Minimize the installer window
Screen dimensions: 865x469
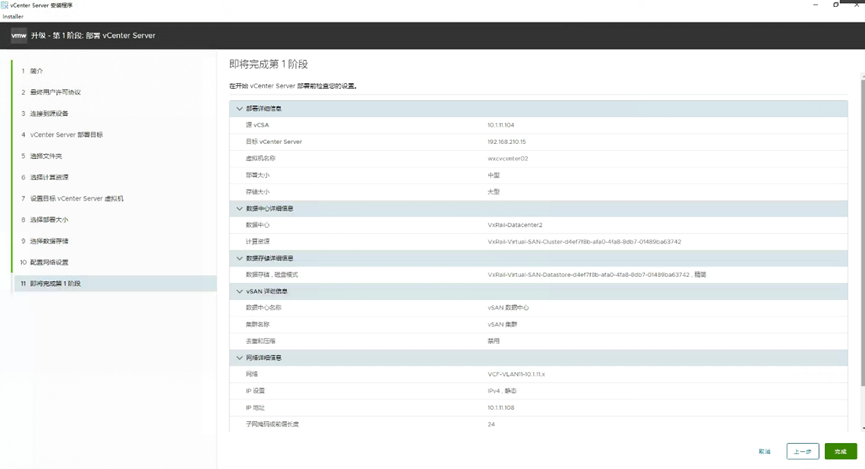coord(815,4)
